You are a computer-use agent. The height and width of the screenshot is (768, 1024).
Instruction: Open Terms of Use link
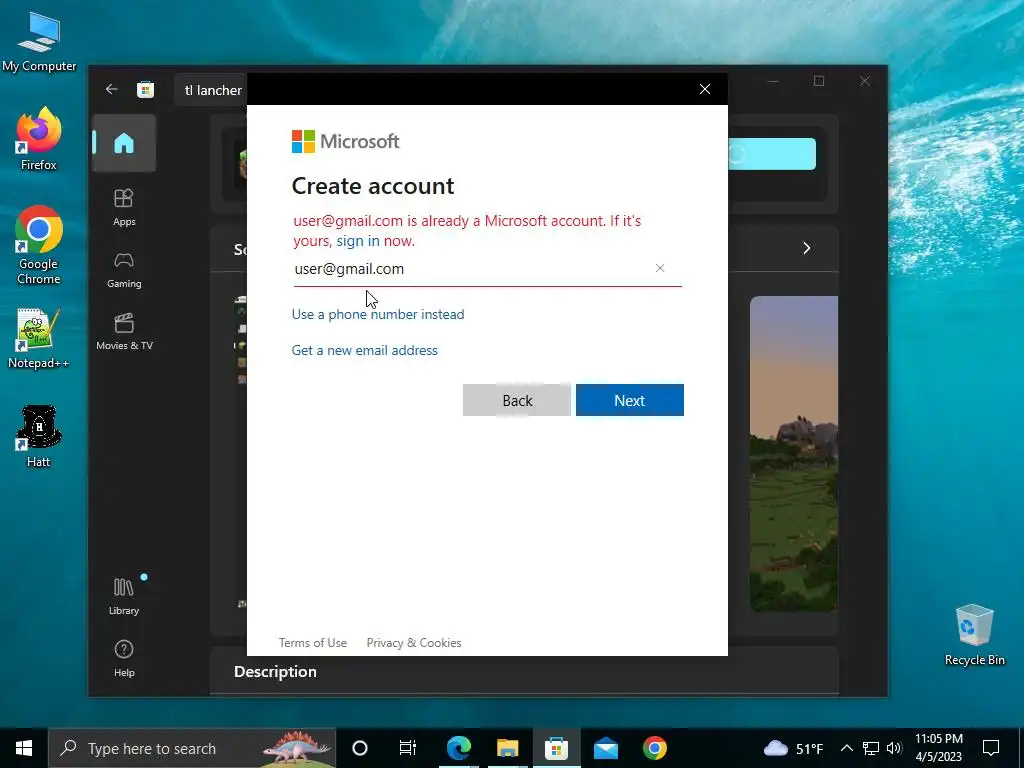[313, 643]
